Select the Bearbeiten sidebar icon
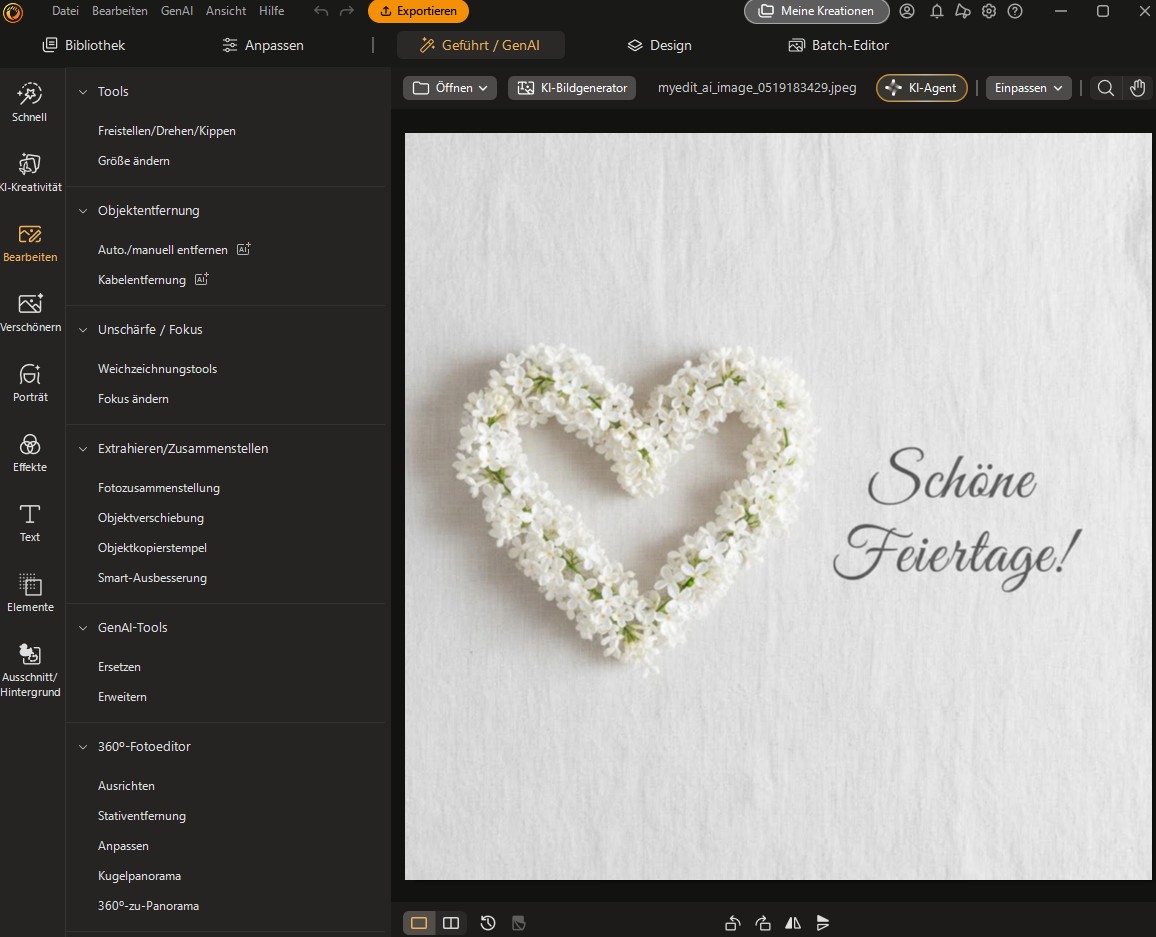 (x=29, y=243)
